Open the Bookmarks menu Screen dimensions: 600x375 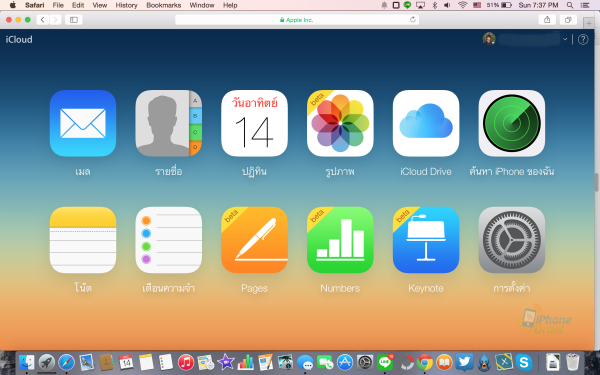click(x=163, y=5)
